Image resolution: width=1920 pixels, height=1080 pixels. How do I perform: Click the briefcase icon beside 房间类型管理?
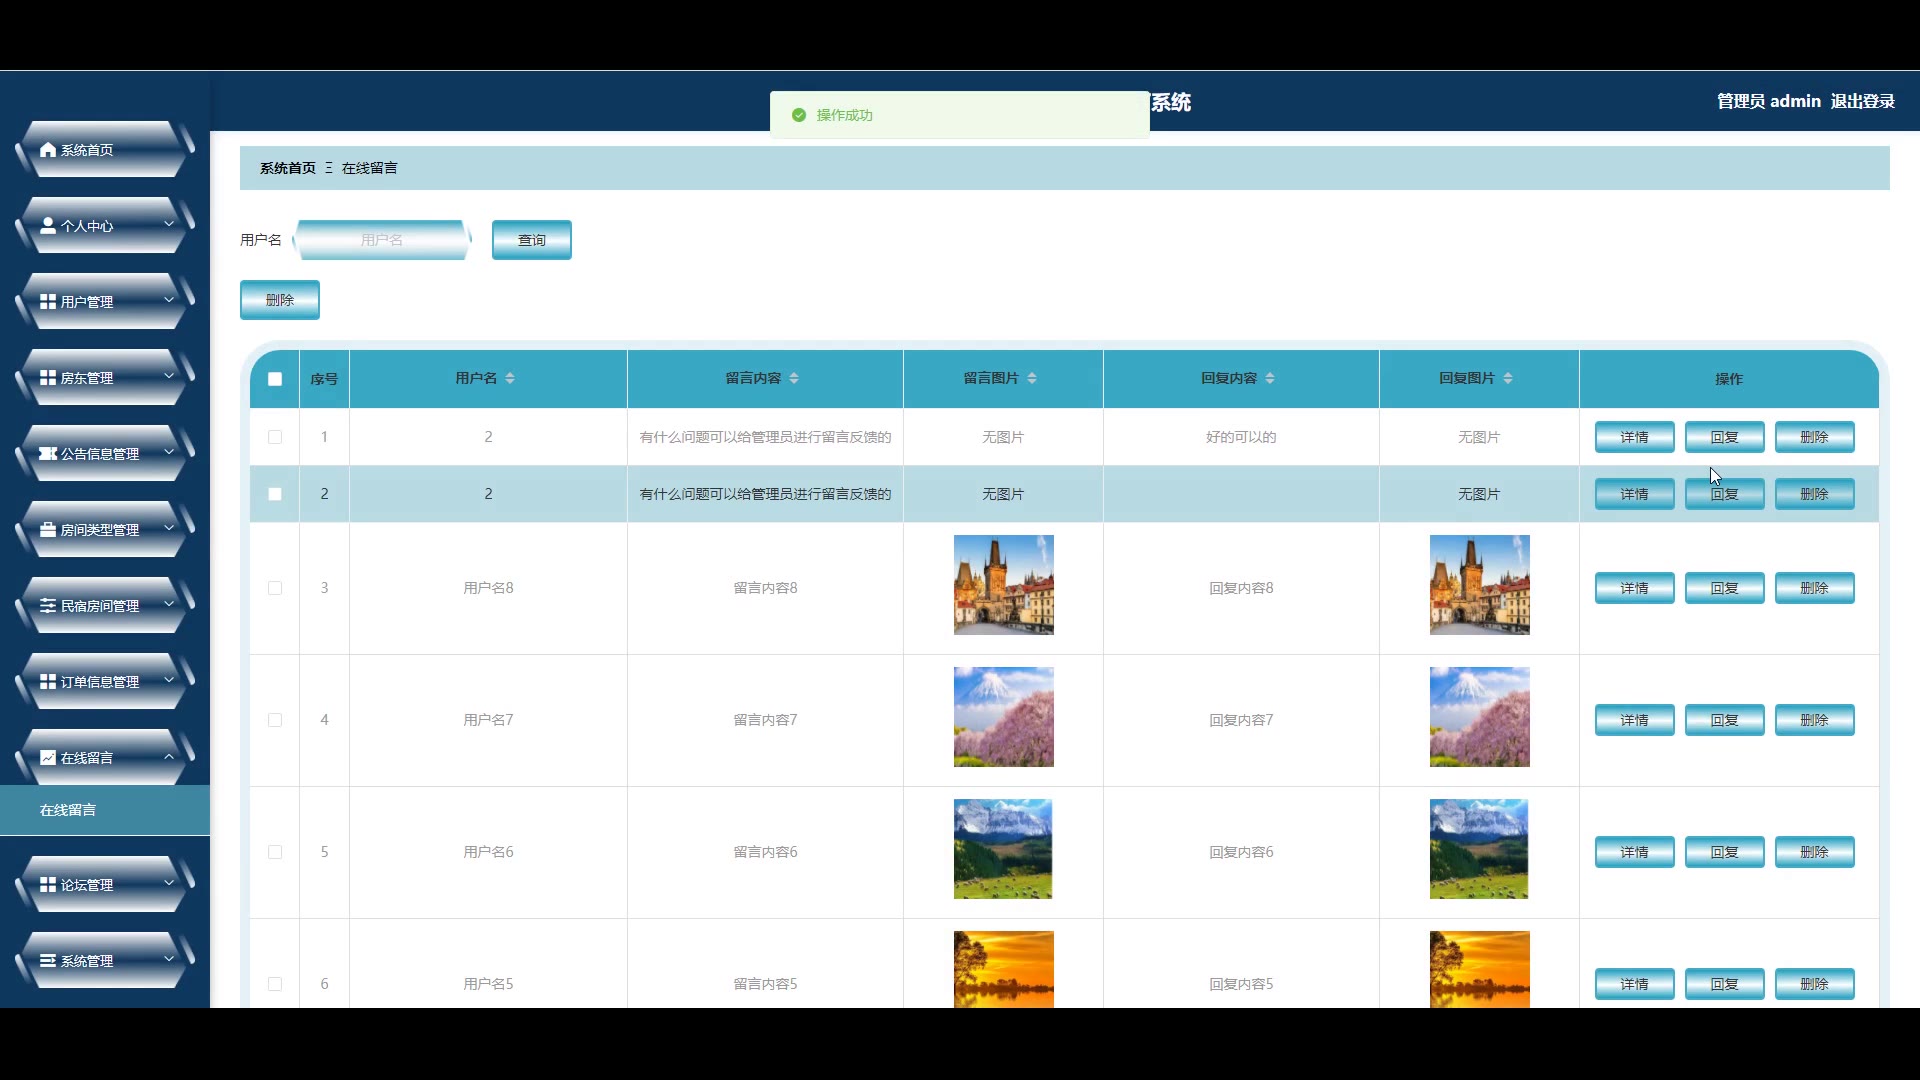click(48, 530)
